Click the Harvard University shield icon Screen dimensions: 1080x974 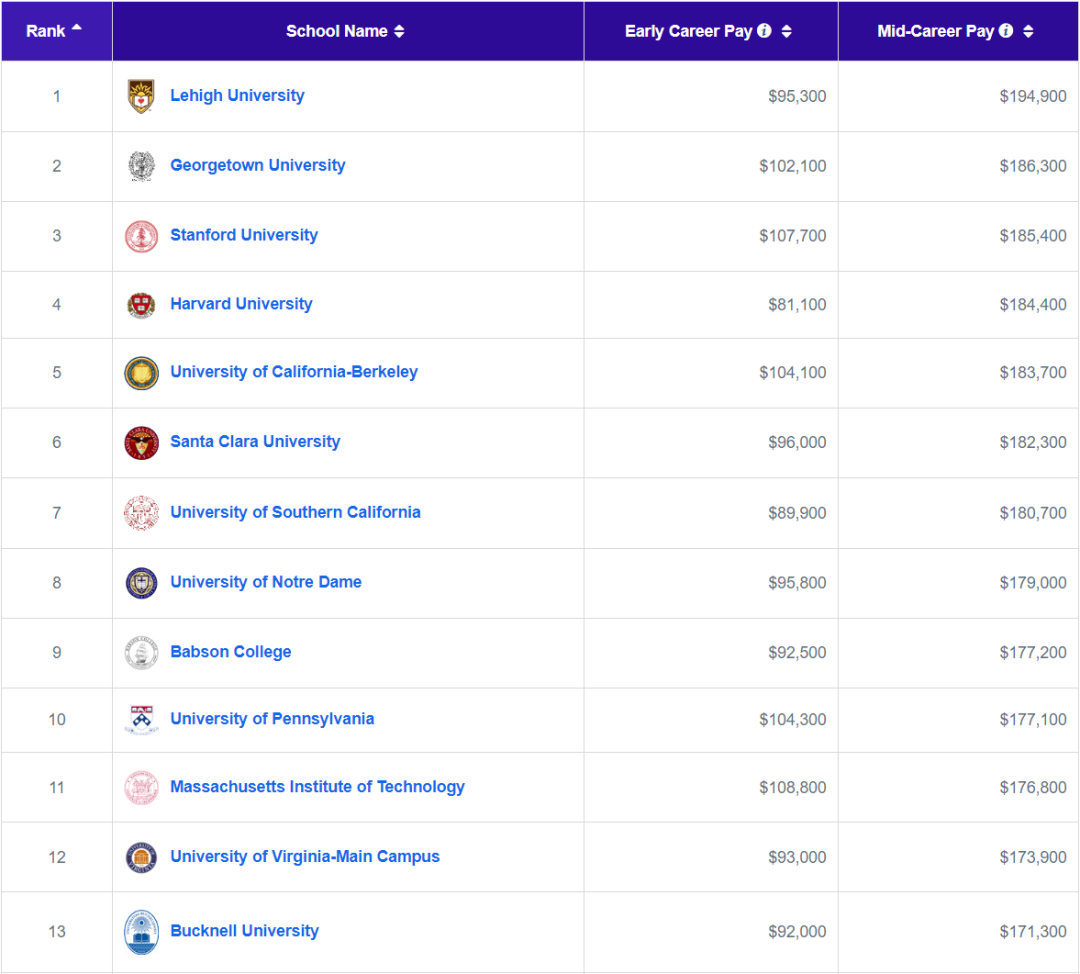tap(141, 305)
